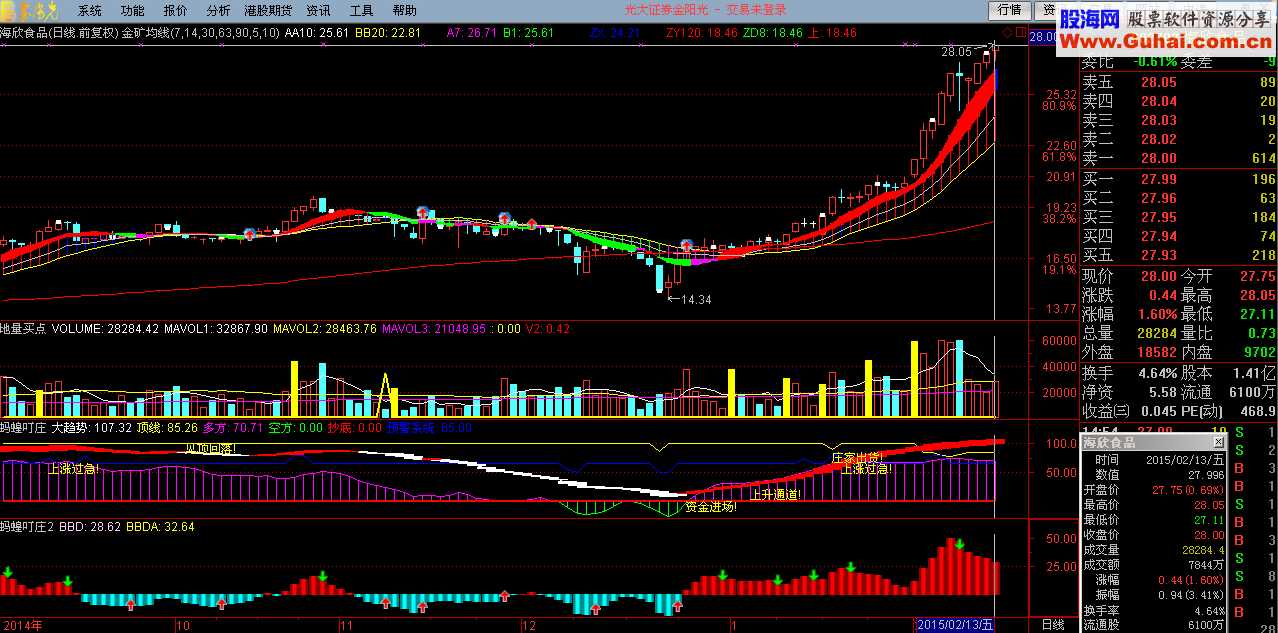
Task: Click the 地量买点 volume indicator label
Action: 24,328
